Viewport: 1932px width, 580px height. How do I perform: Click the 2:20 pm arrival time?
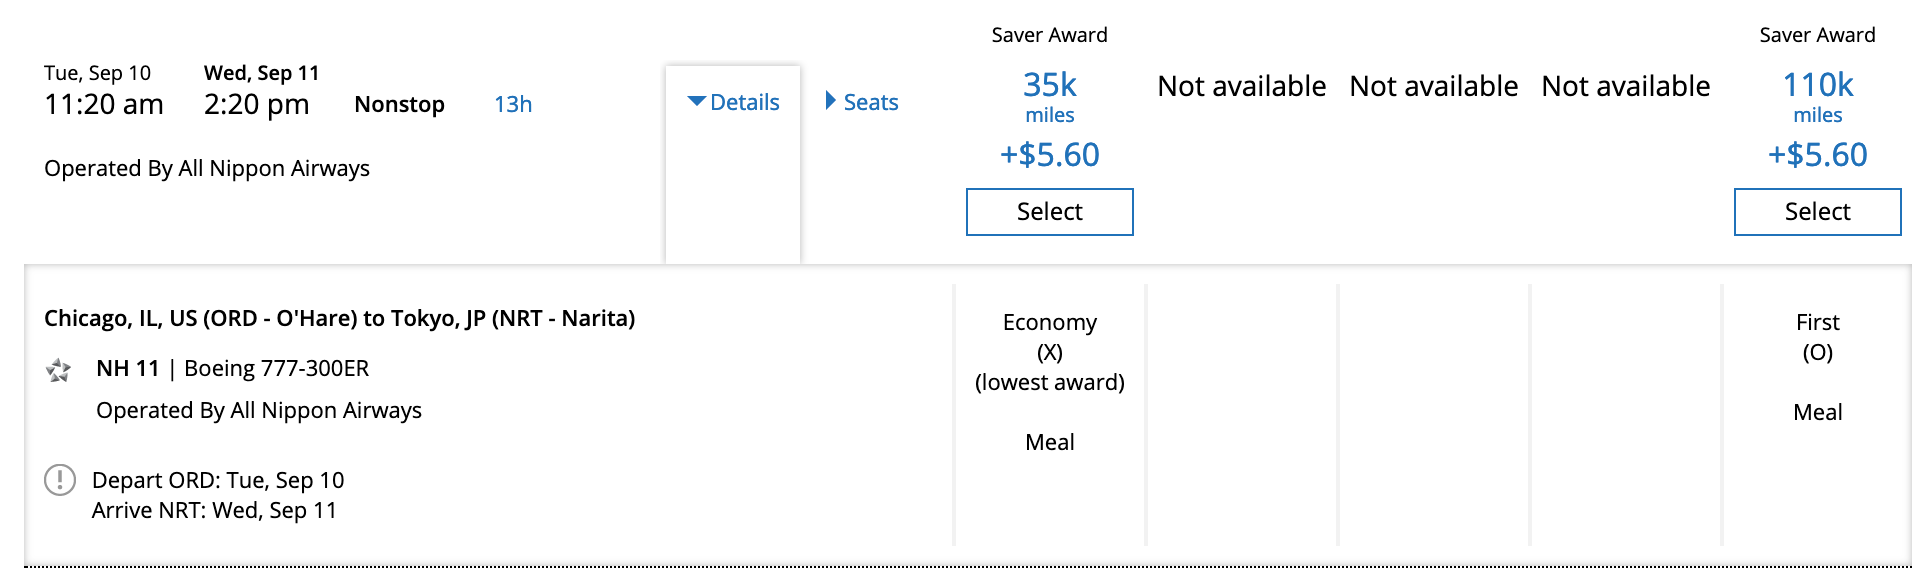[x=256, y=104]
